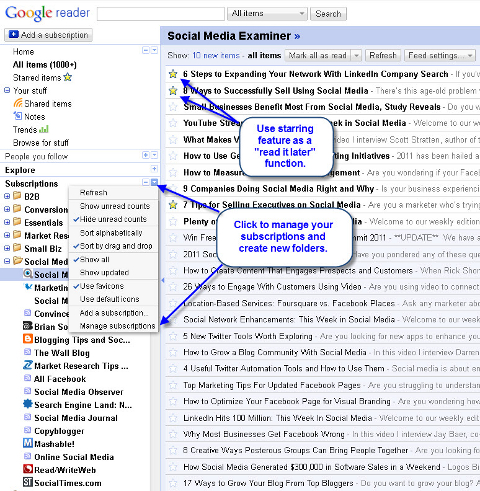Screen dimensions: 480x491
Task: Open the Home link in sidebar
Action: click(23, 51)
